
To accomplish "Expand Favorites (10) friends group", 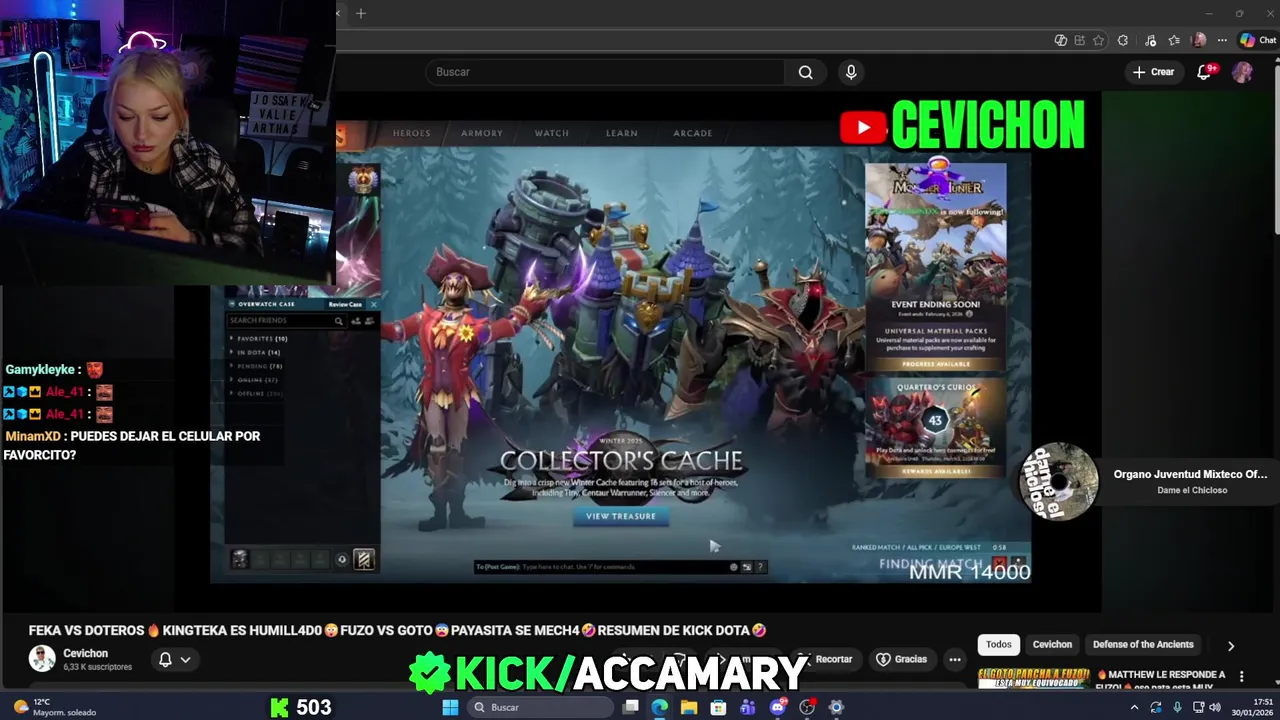I will pos(260,339).
